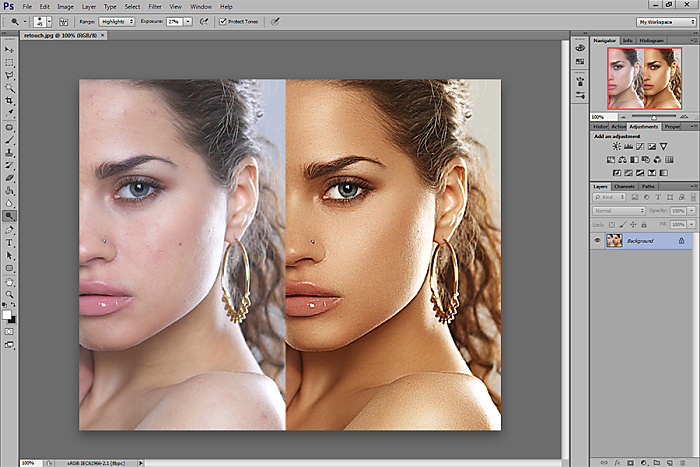Select the Rectangular Marquee tool

tap(9, 63)
